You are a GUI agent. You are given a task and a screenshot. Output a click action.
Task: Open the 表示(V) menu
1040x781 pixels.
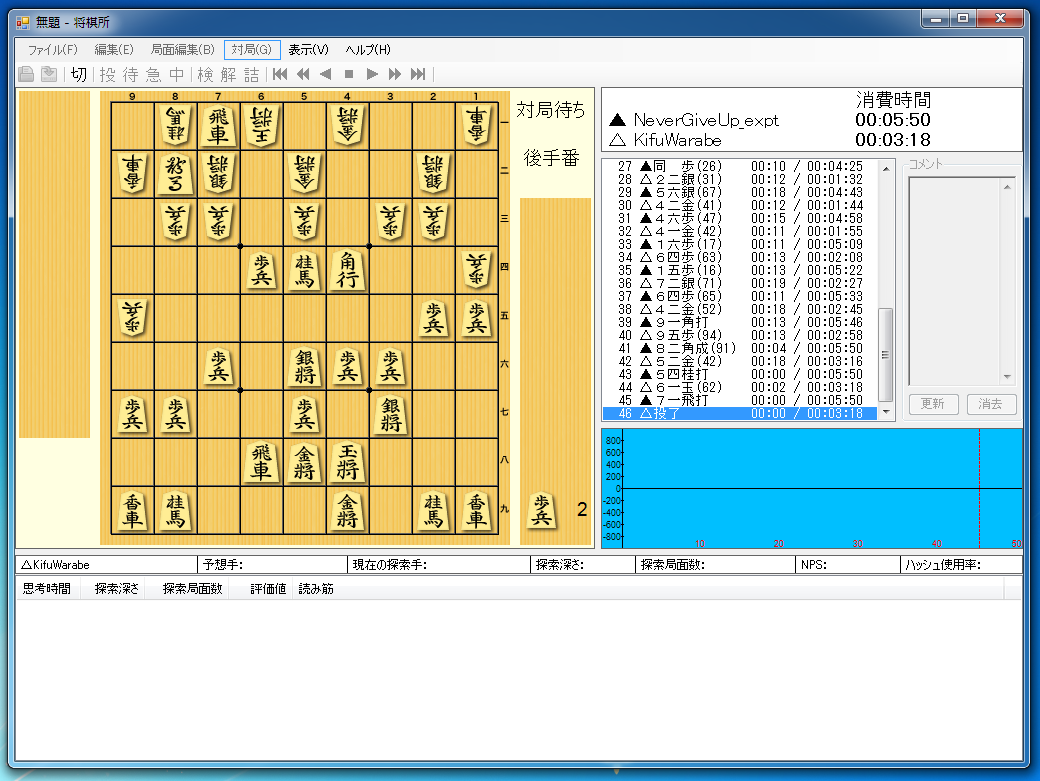(308, 50)
